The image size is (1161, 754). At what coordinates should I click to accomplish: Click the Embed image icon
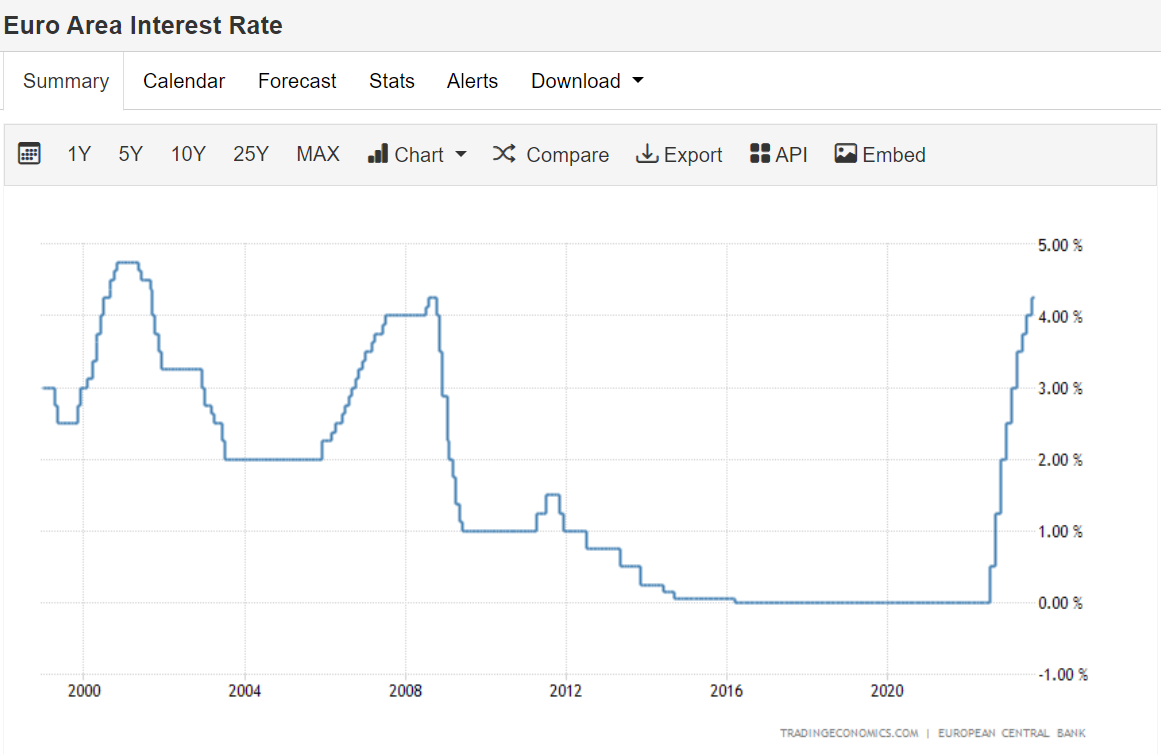coord(846,154)
